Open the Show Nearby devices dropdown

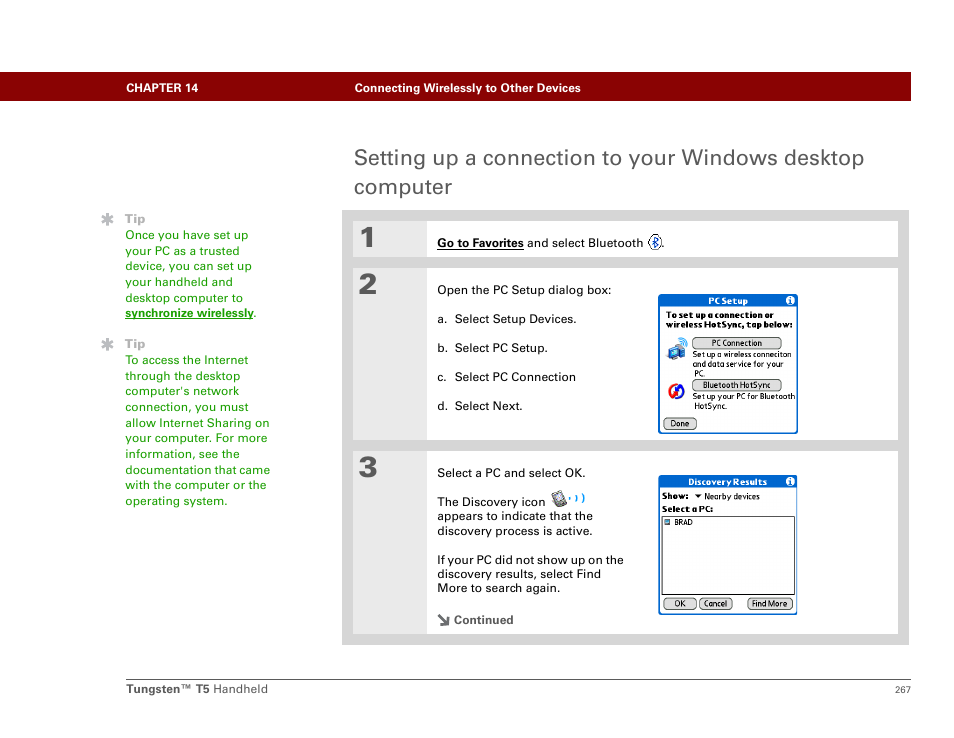click(x=727, y=496)
